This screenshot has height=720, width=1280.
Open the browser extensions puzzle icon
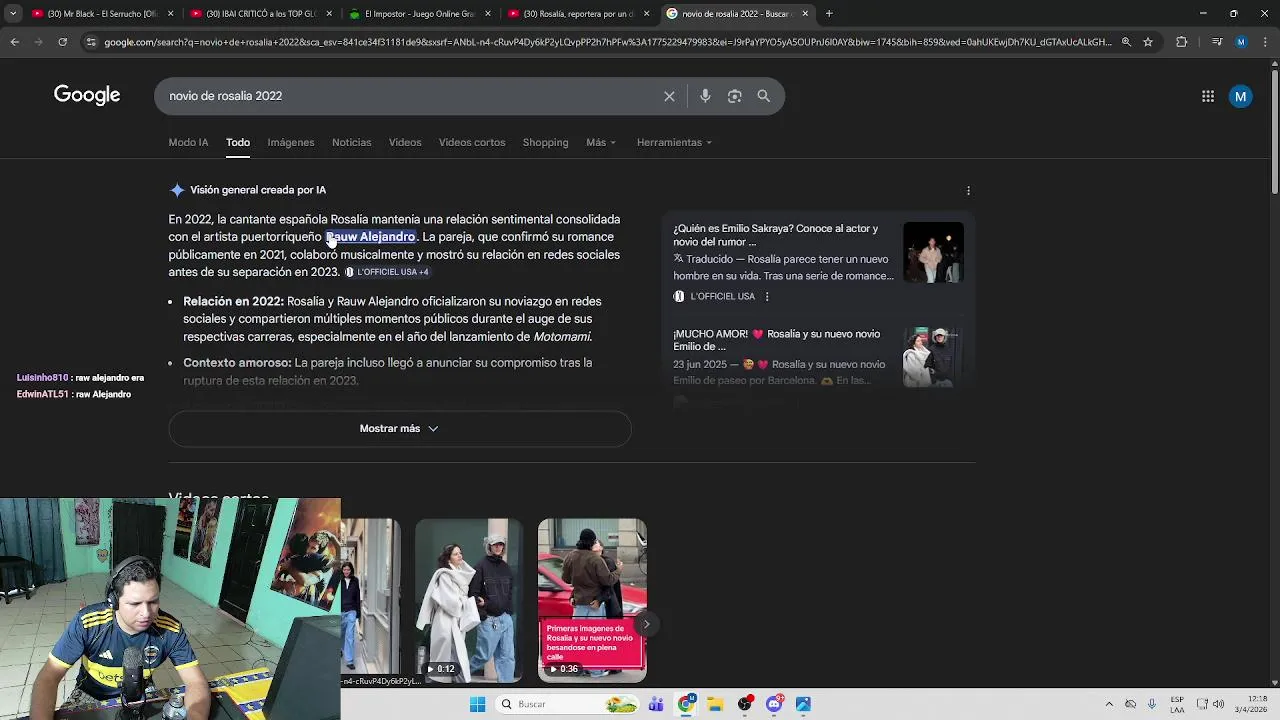(1182, 42)
